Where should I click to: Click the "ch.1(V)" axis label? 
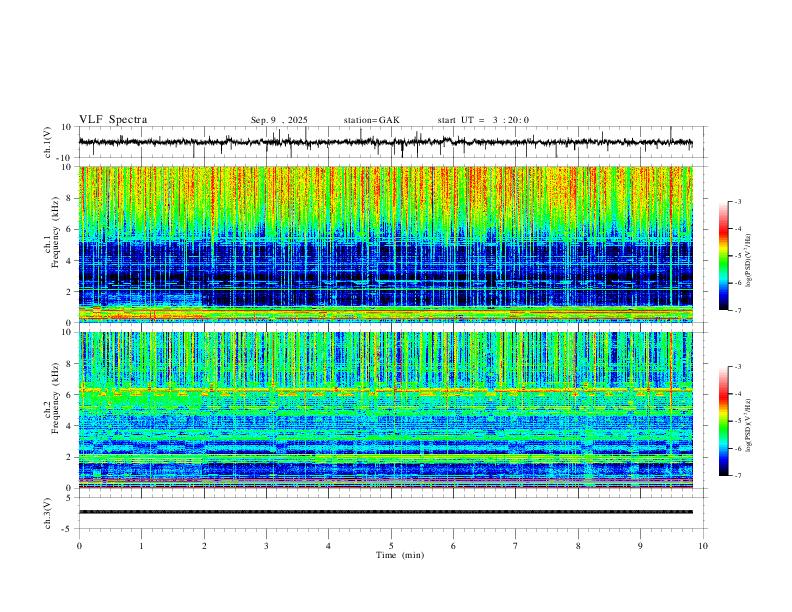[48, 142]
